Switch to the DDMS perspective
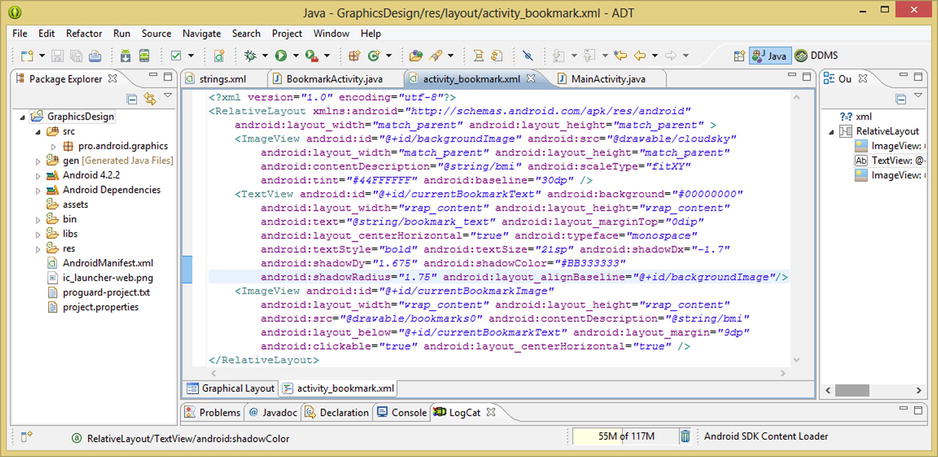 (817, 56)
